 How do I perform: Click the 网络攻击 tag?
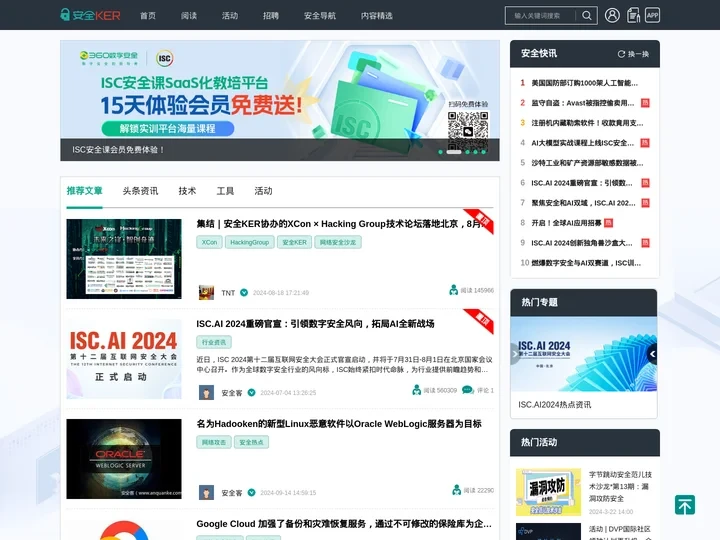pyautogui.click(x=214, y=442)
